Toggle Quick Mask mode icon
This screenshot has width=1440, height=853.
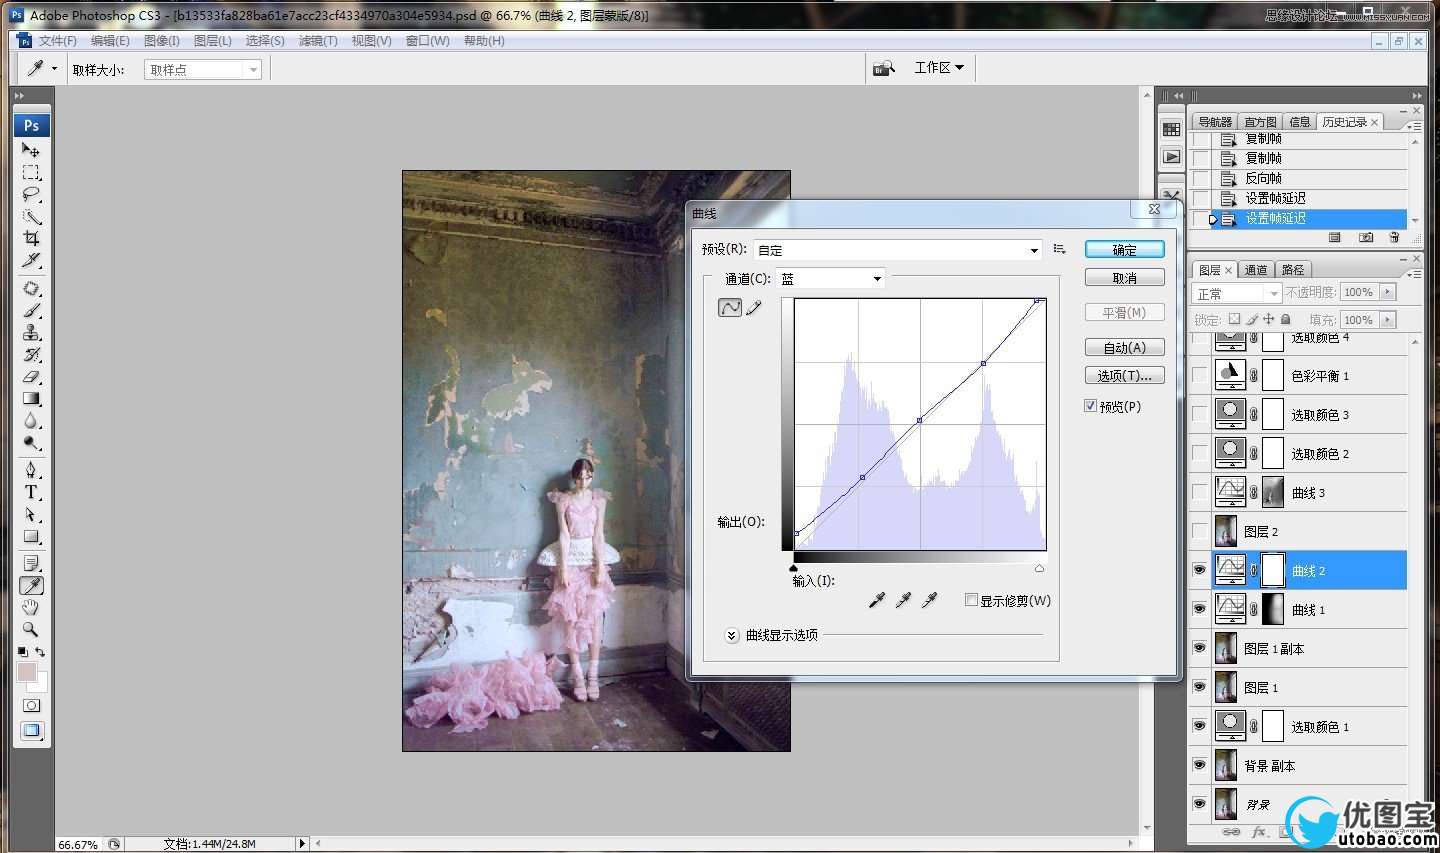[x=31, y=705]
